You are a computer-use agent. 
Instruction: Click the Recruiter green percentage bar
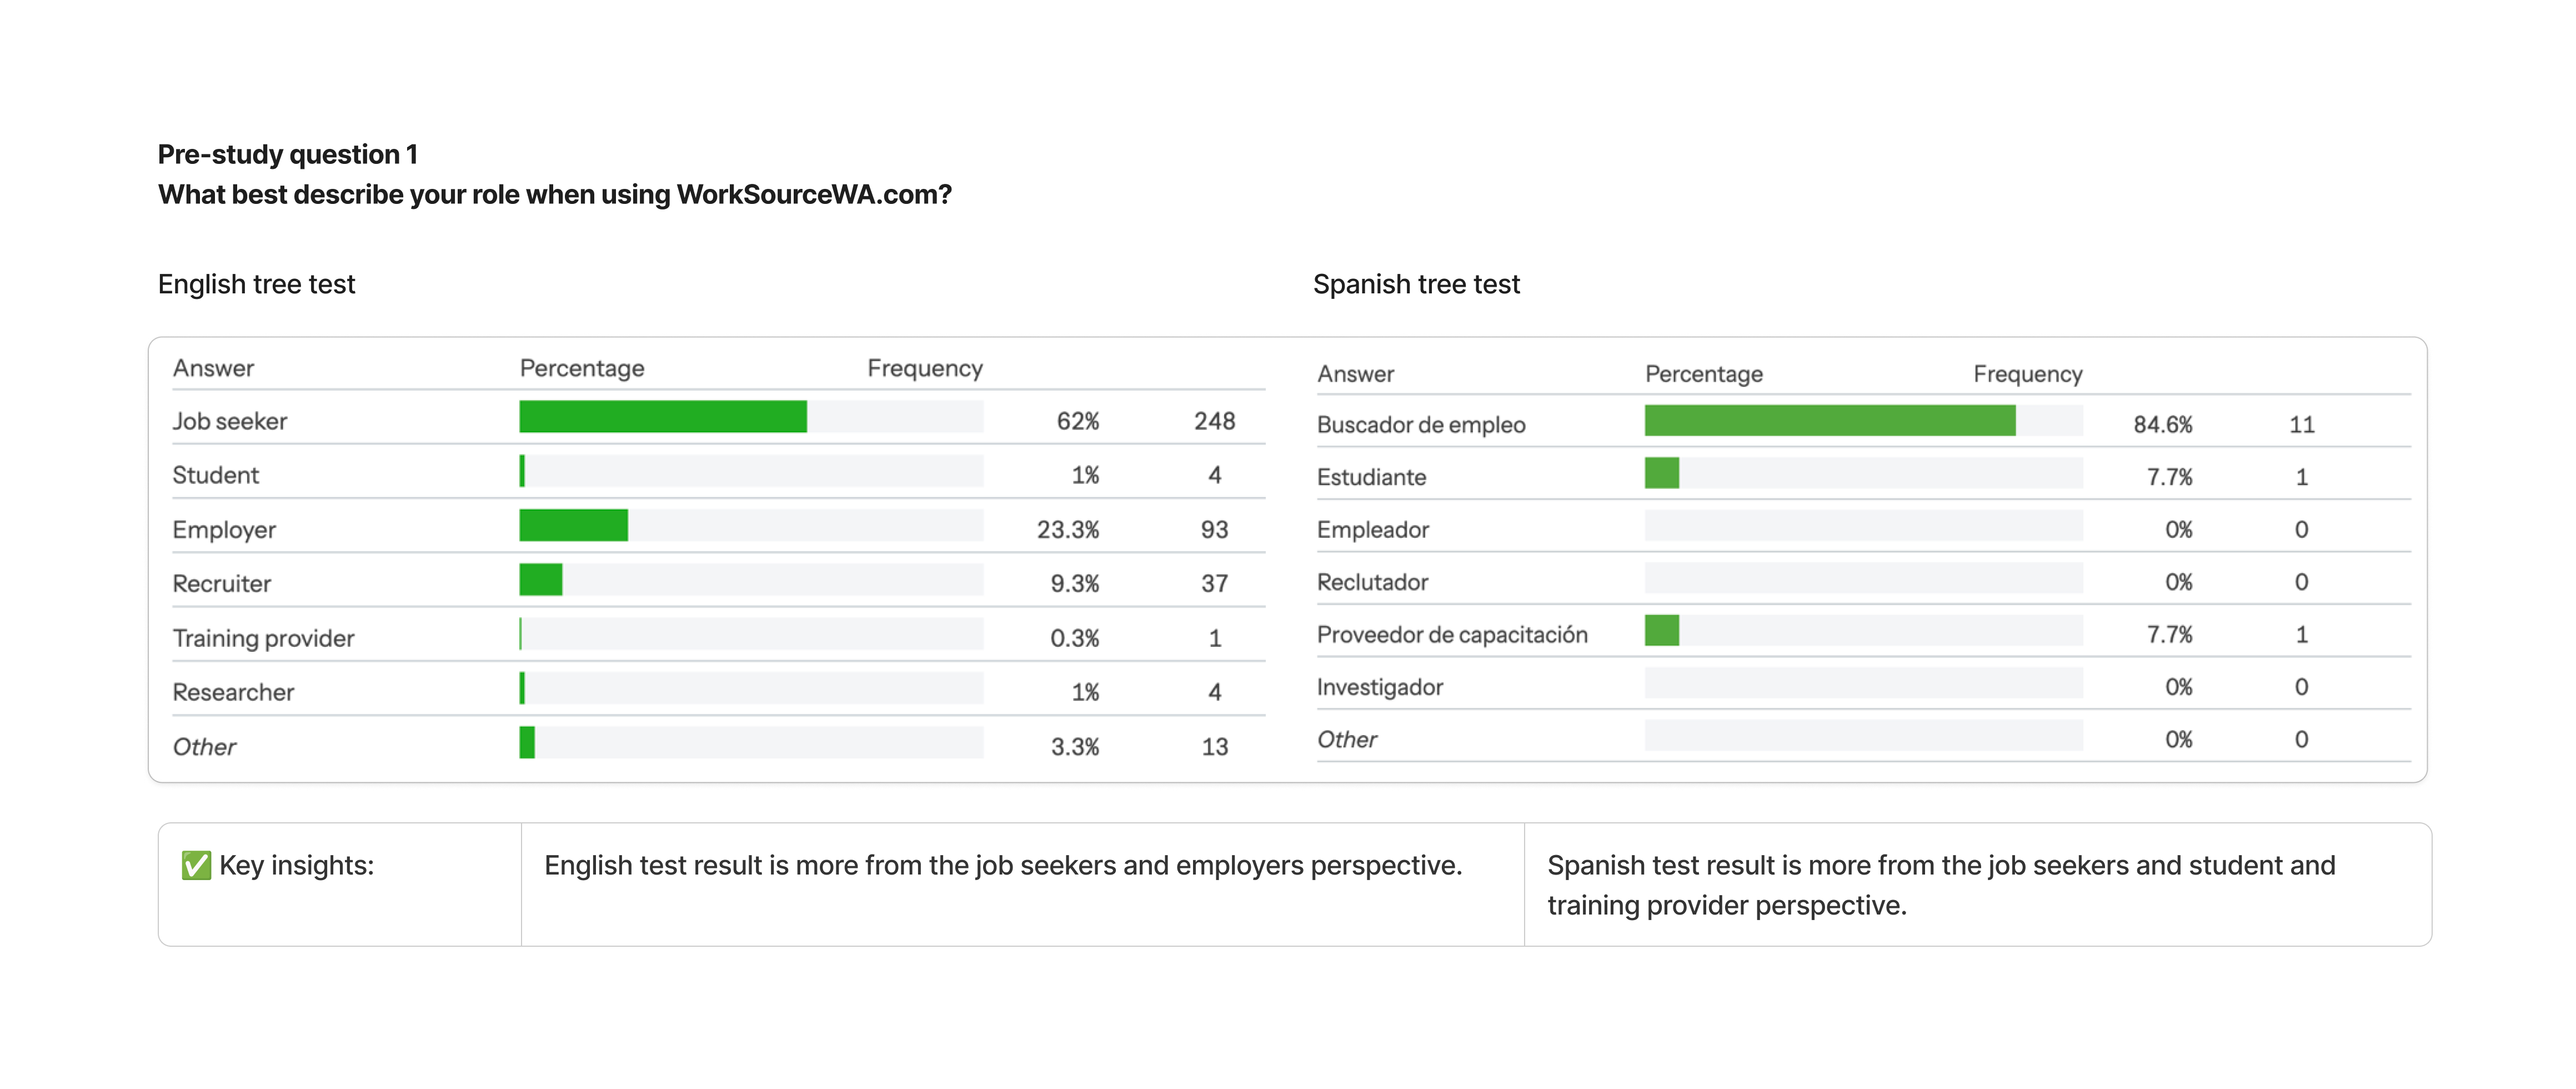tap(541, 579)
